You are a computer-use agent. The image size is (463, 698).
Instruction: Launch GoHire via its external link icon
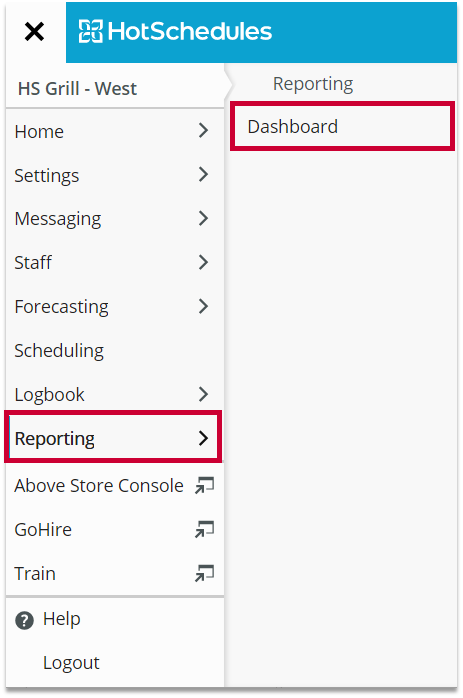point(204,529)
